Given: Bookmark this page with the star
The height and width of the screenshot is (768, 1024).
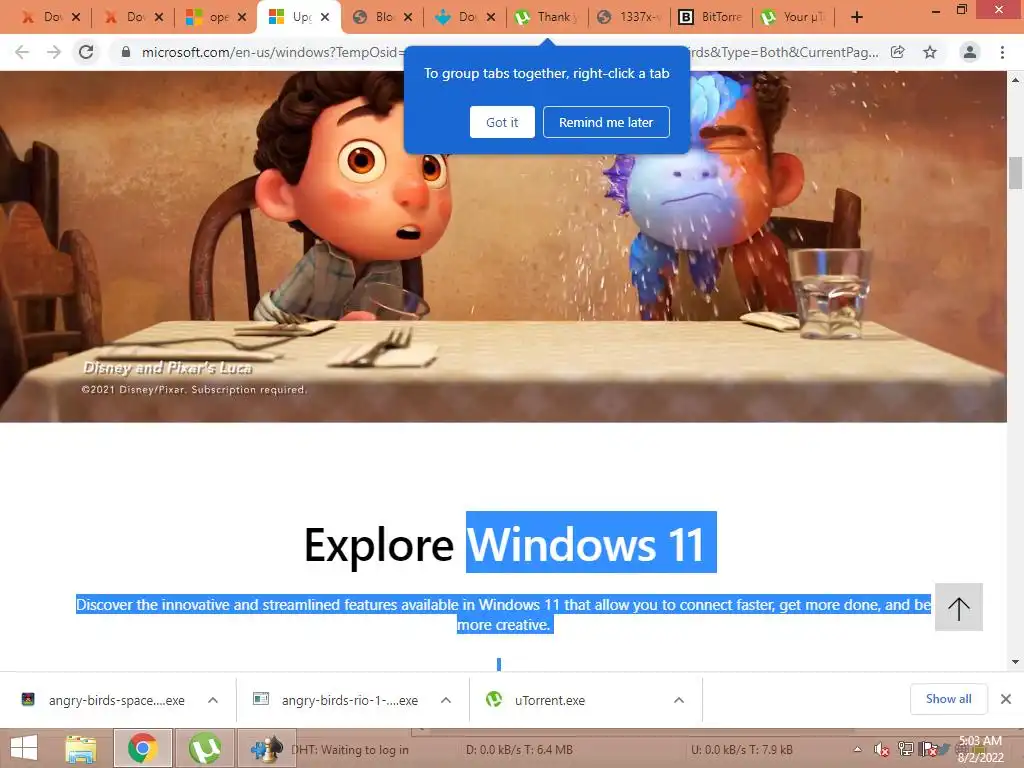Looking at the screenshot, I should (930, 52).
